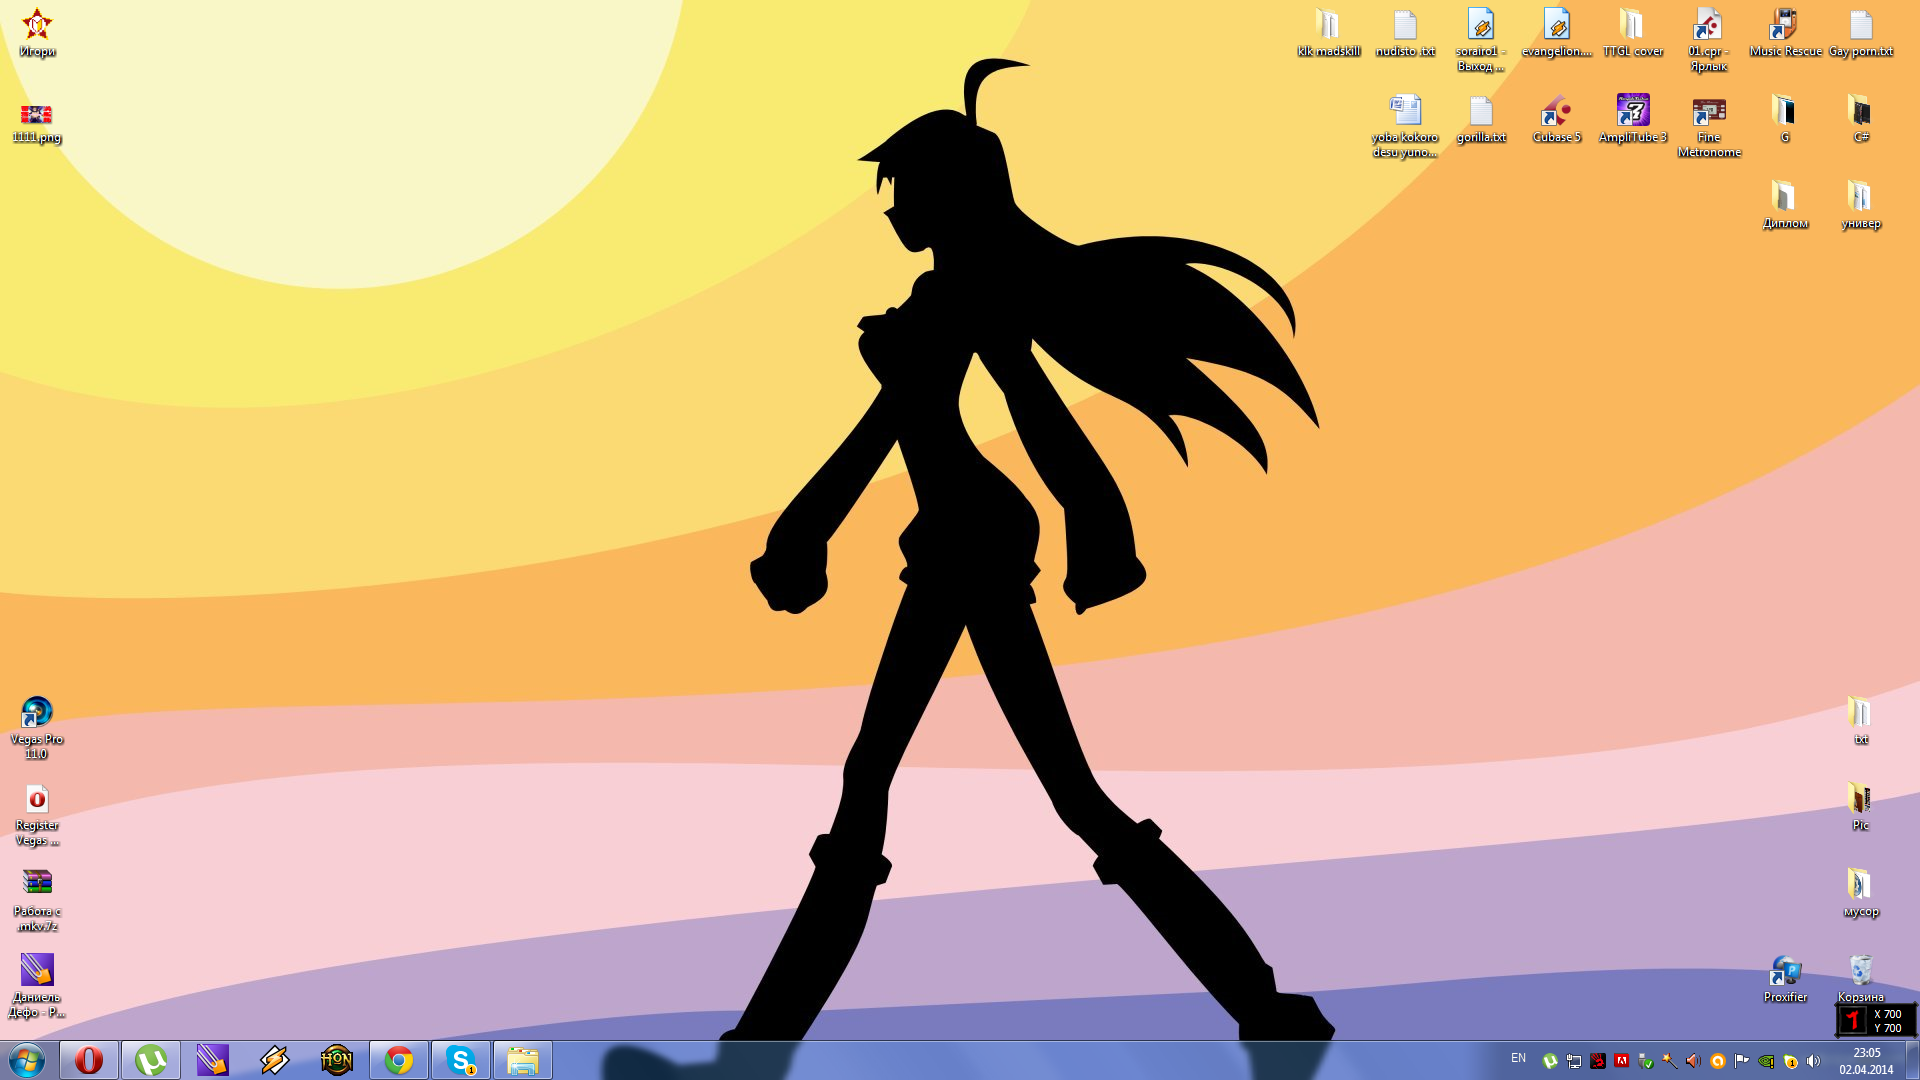
Task: Open the Корзина recycle bin
Action: point(1861,979)
